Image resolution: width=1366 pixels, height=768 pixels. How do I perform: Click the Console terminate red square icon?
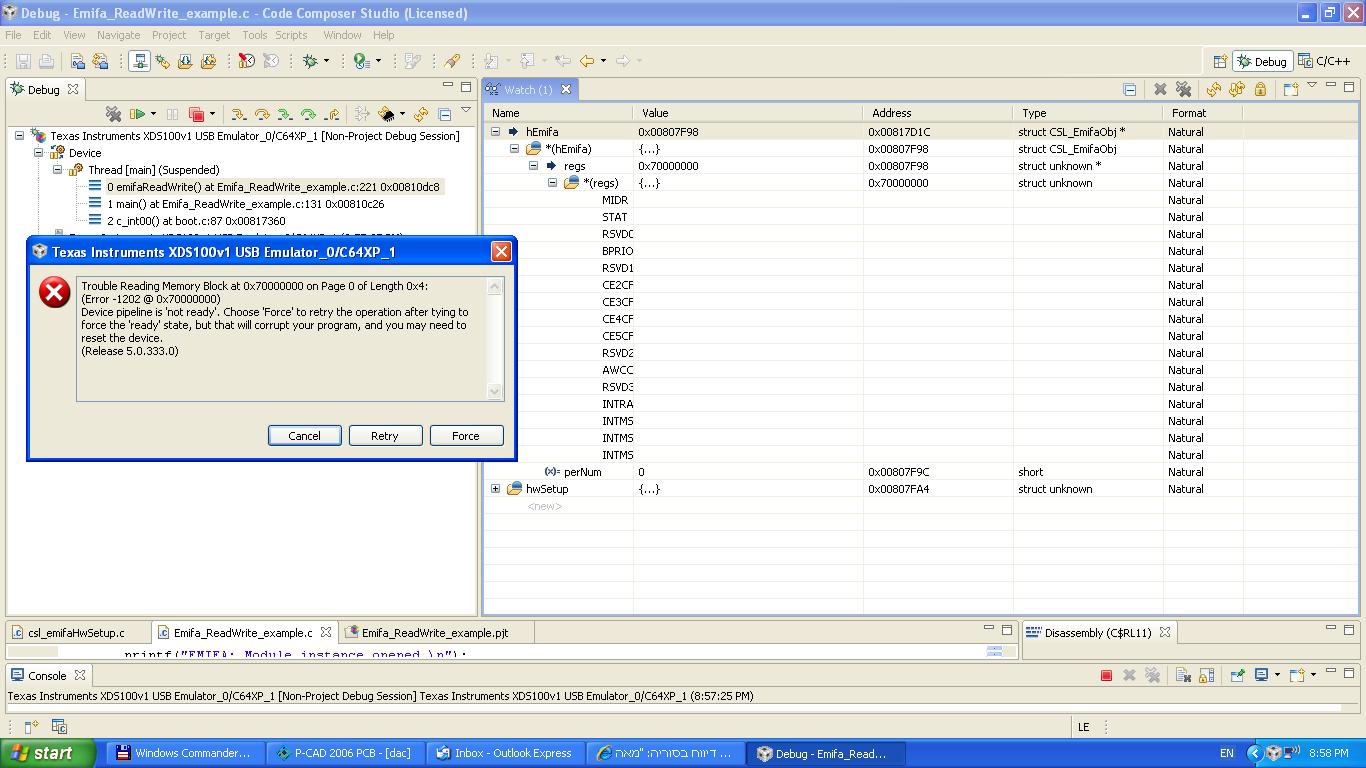[1106, 675]
